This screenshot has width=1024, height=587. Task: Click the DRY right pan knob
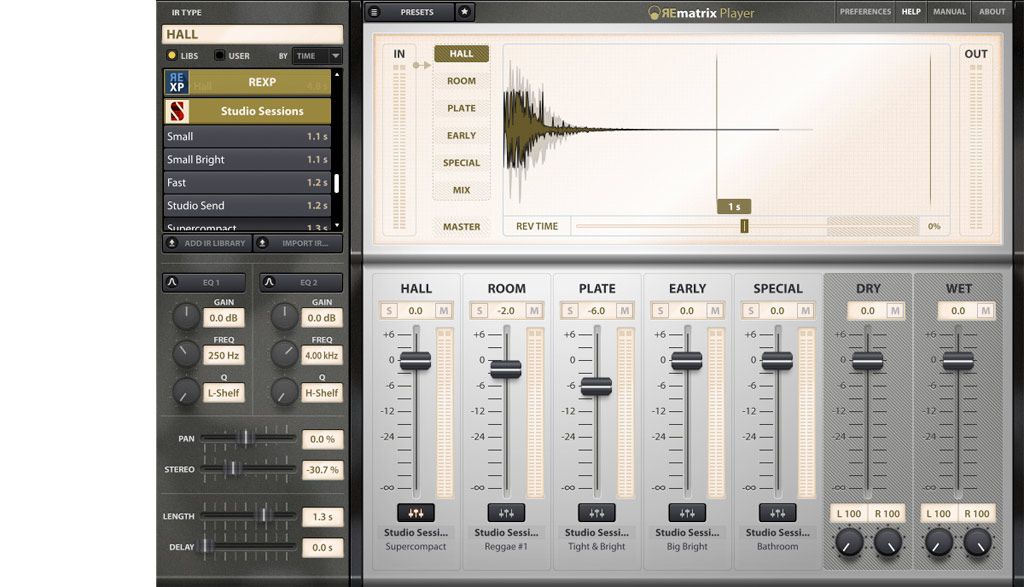(888, 542)
